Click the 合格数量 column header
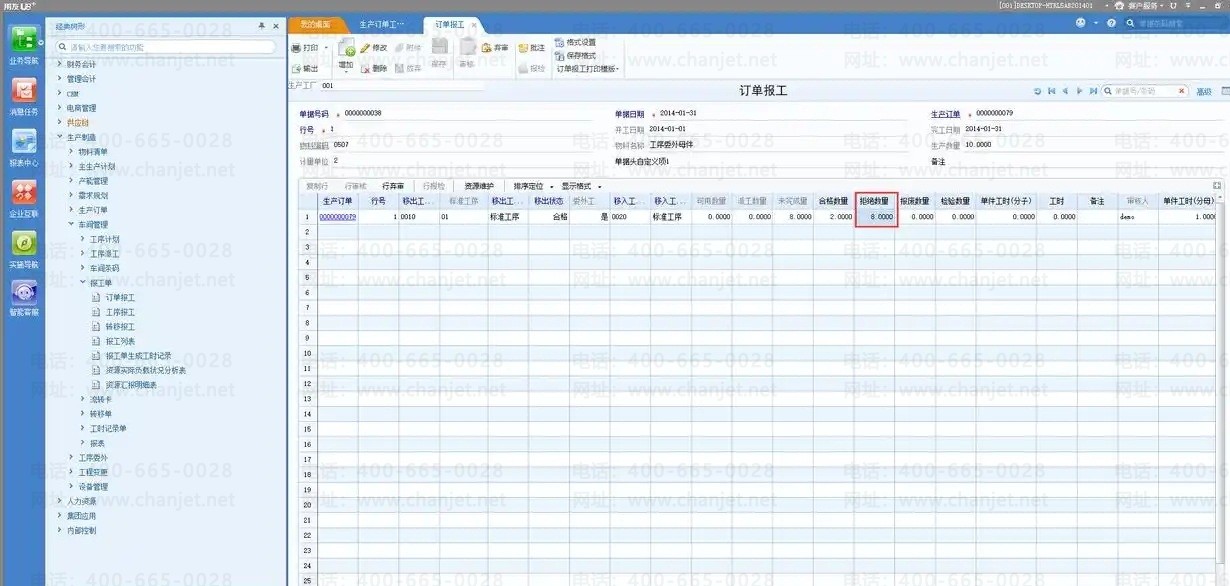Image resolution: width=1230 pixels, height=586 pixels. click(834, 201)
